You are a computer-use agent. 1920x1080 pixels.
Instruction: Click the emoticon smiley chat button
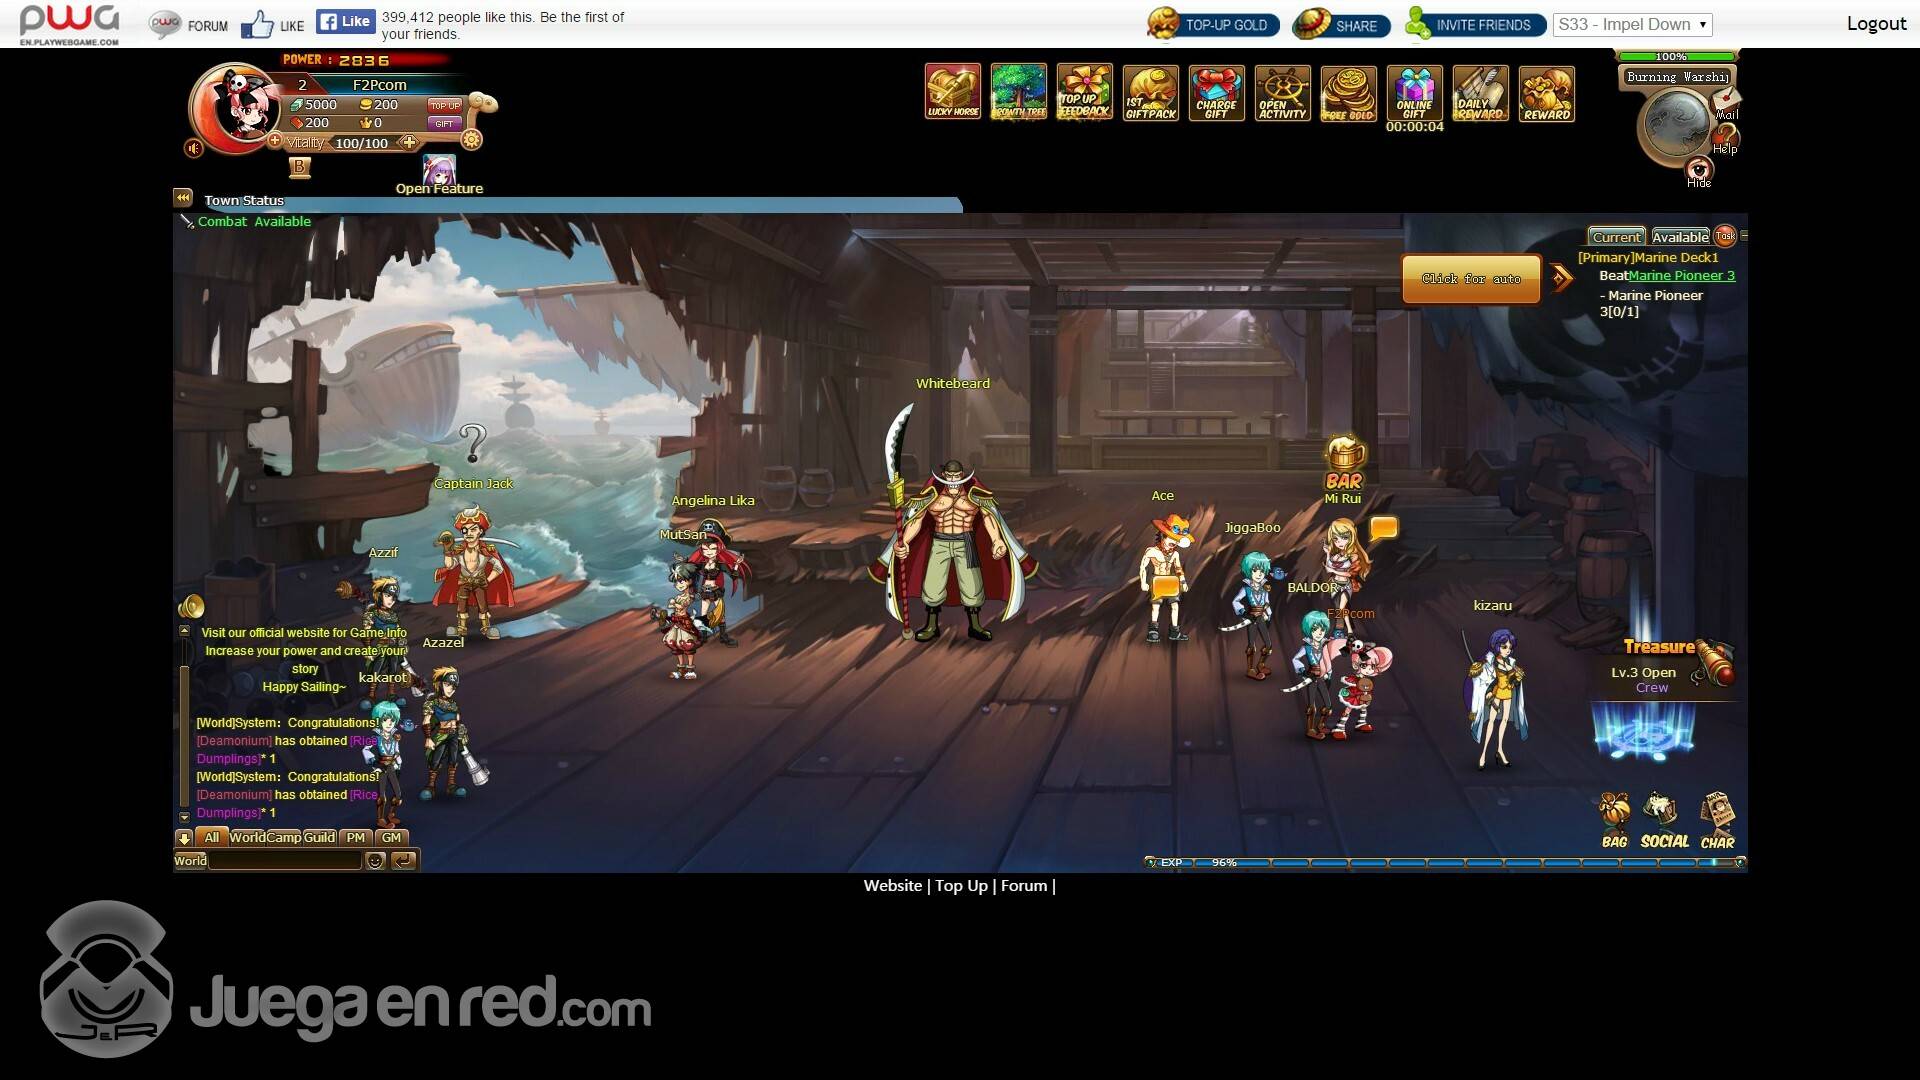[375, 861]
